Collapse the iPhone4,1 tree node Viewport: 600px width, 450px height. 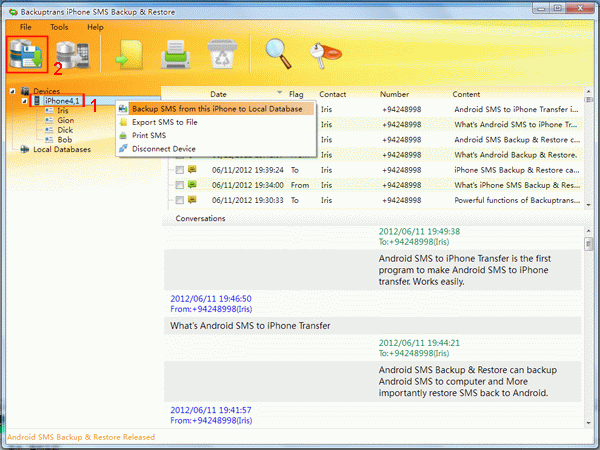point(24,101)
